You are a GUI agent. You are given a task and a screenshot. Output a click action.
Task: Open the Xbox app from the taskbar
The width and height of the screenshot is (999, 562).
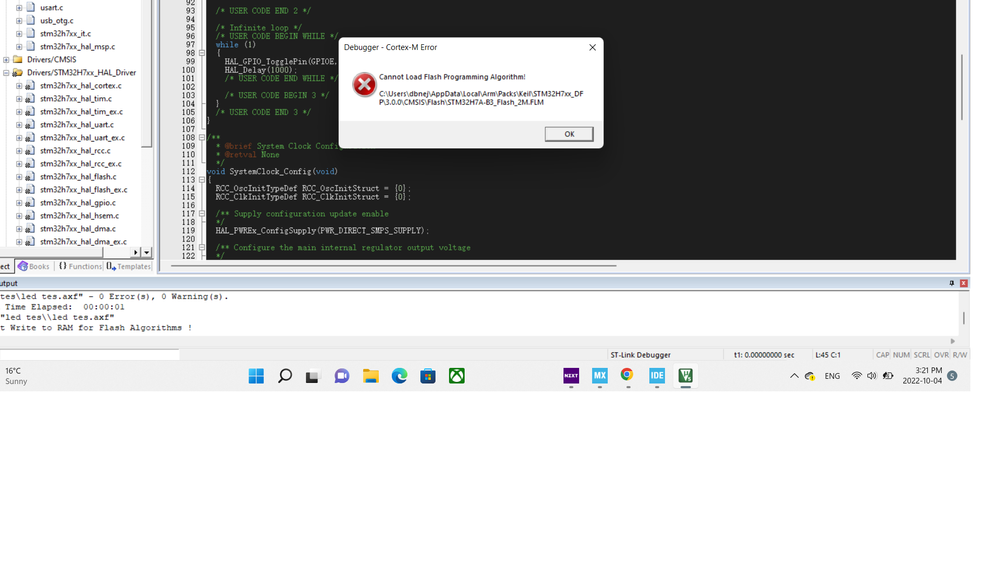click(x=457, y=376)
